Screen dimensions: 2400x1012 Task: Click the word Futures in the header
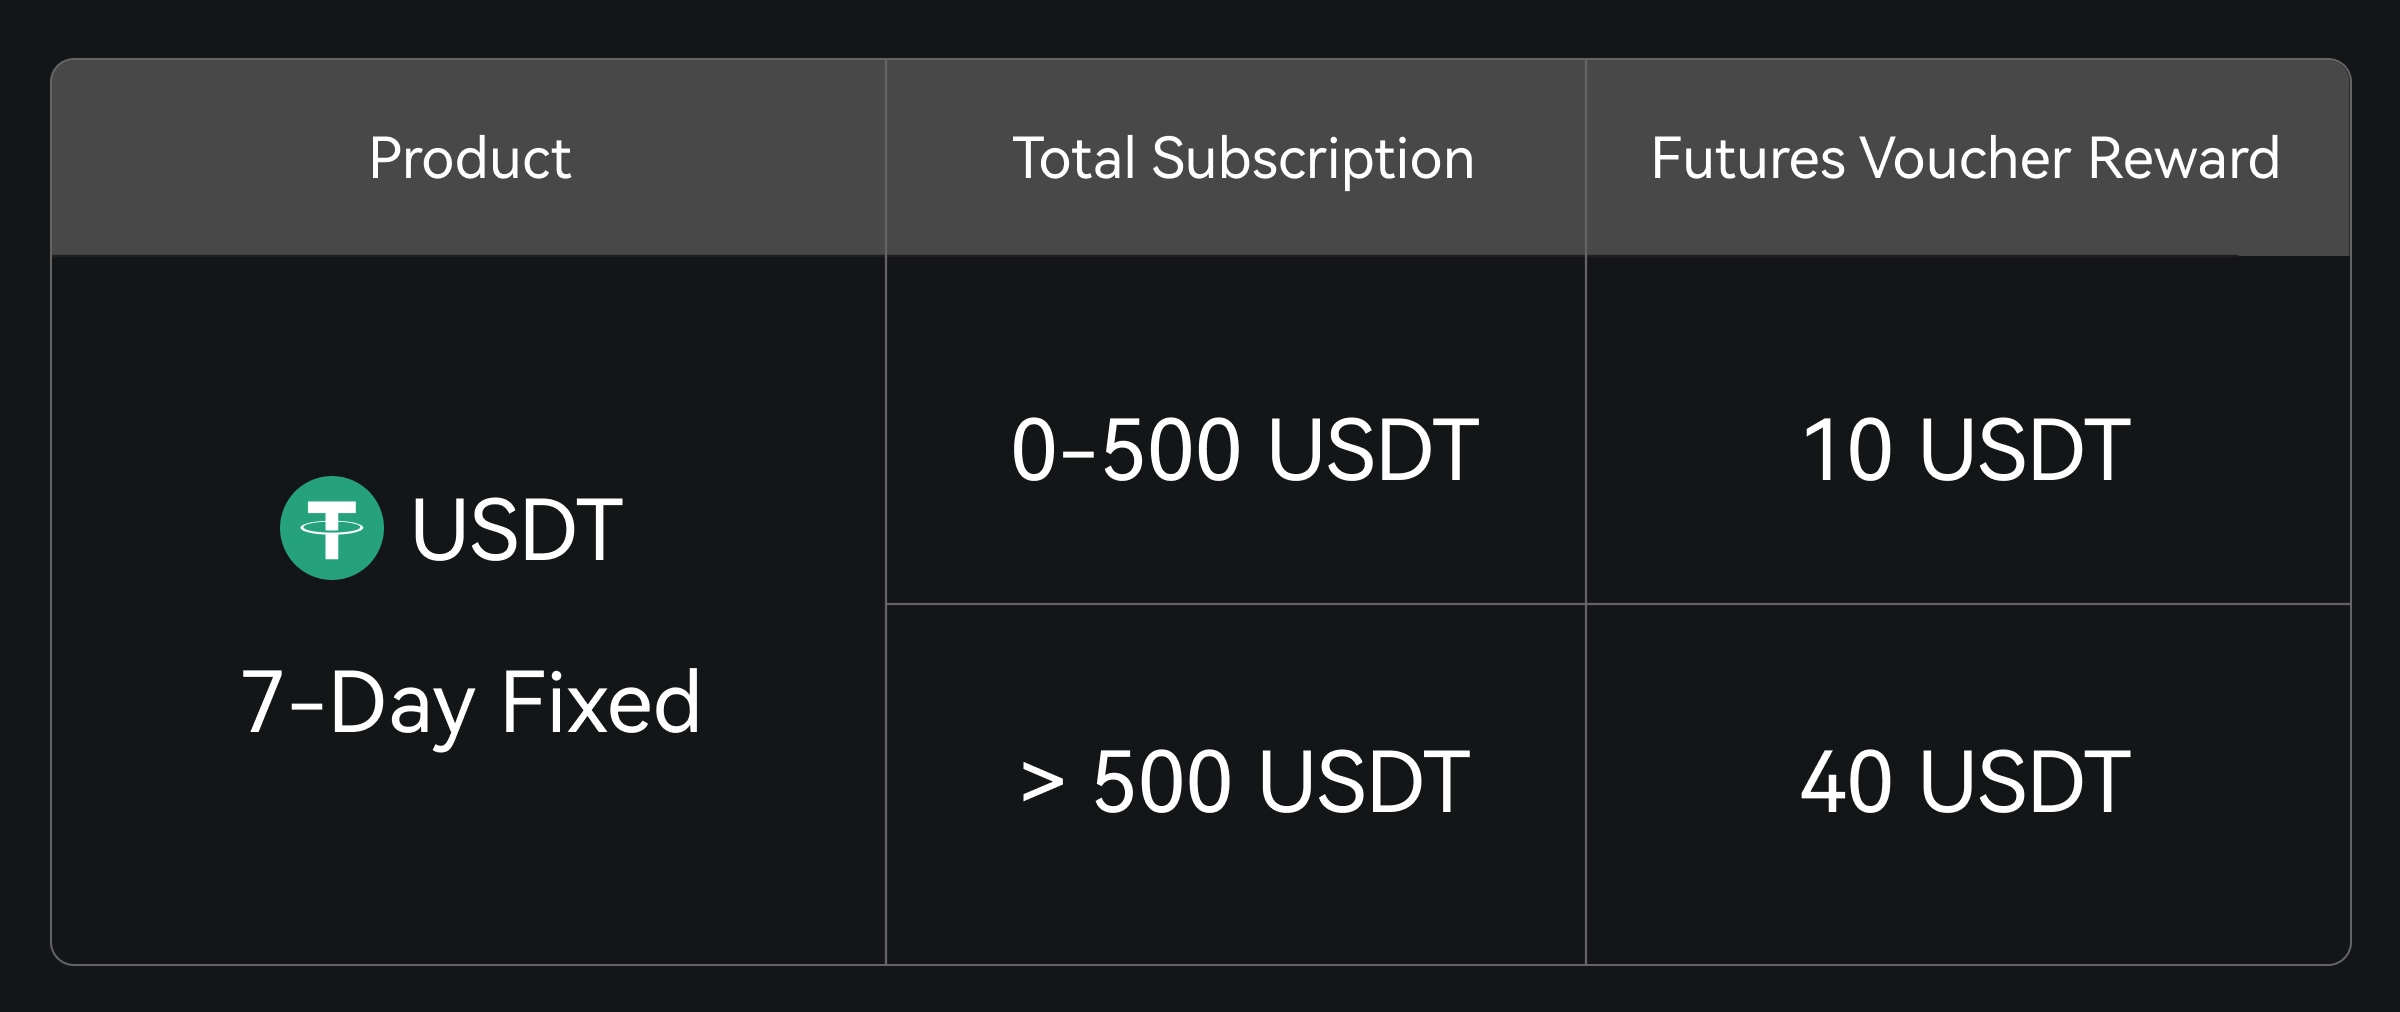point(1748,158)
